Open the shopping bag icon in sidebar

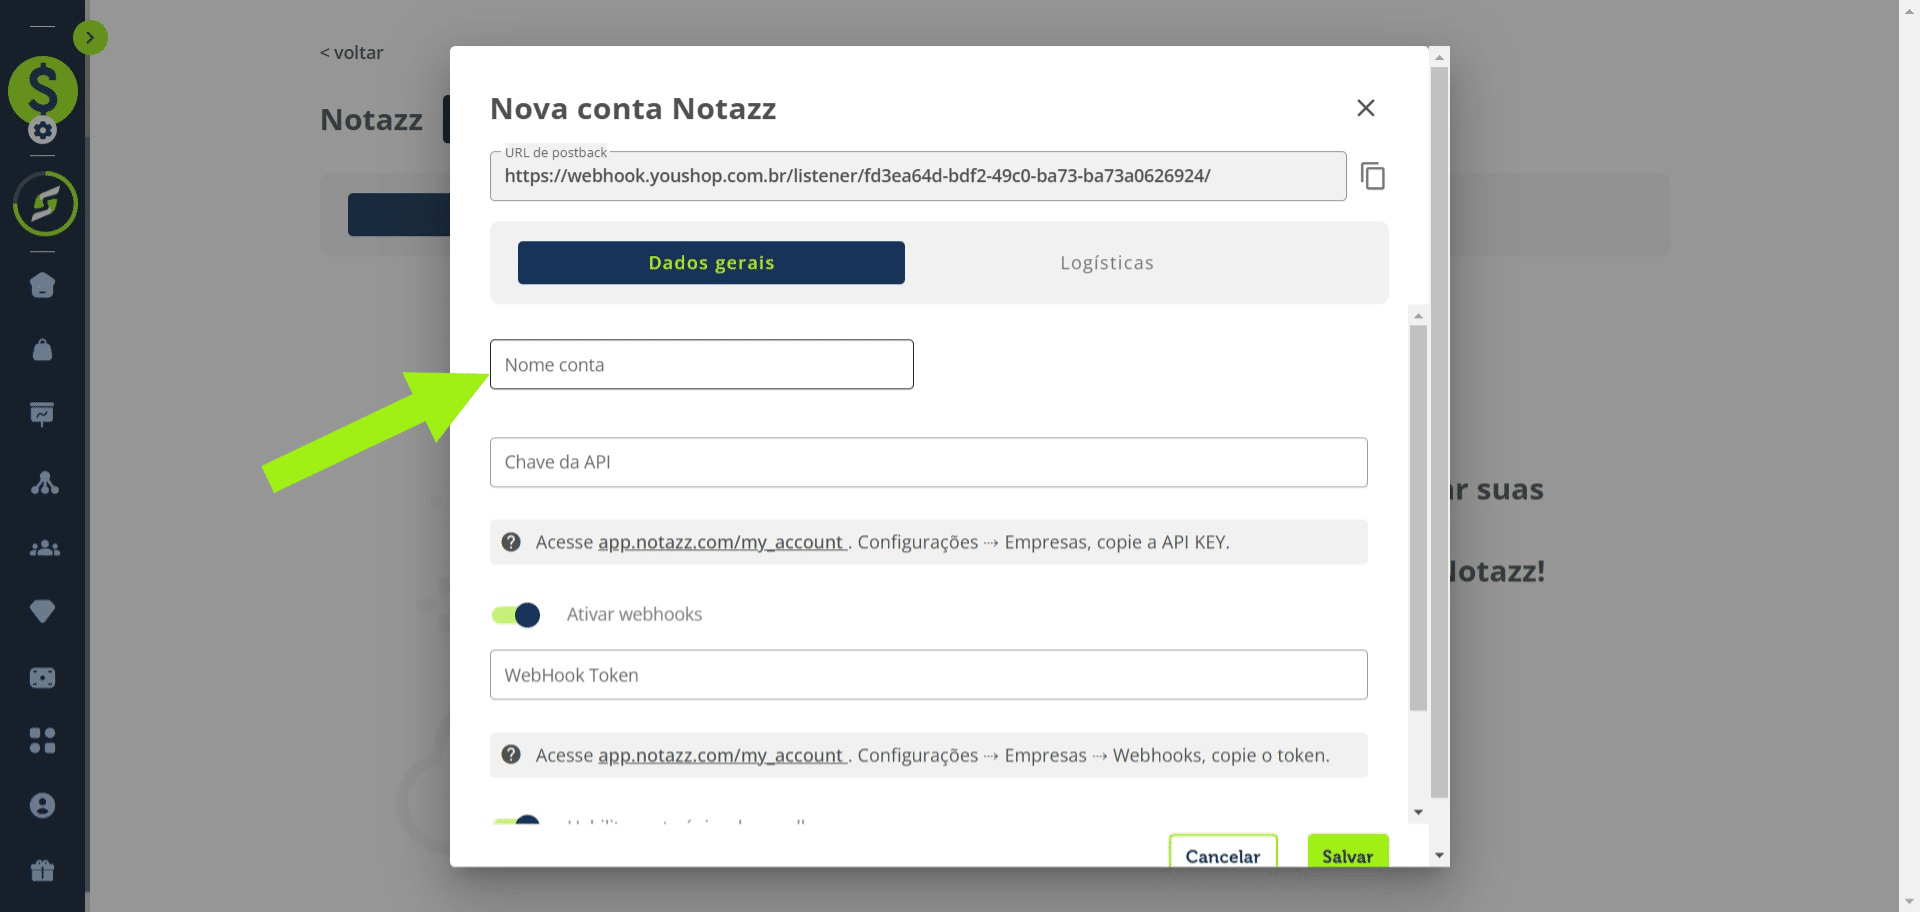[x=42, y=350]
